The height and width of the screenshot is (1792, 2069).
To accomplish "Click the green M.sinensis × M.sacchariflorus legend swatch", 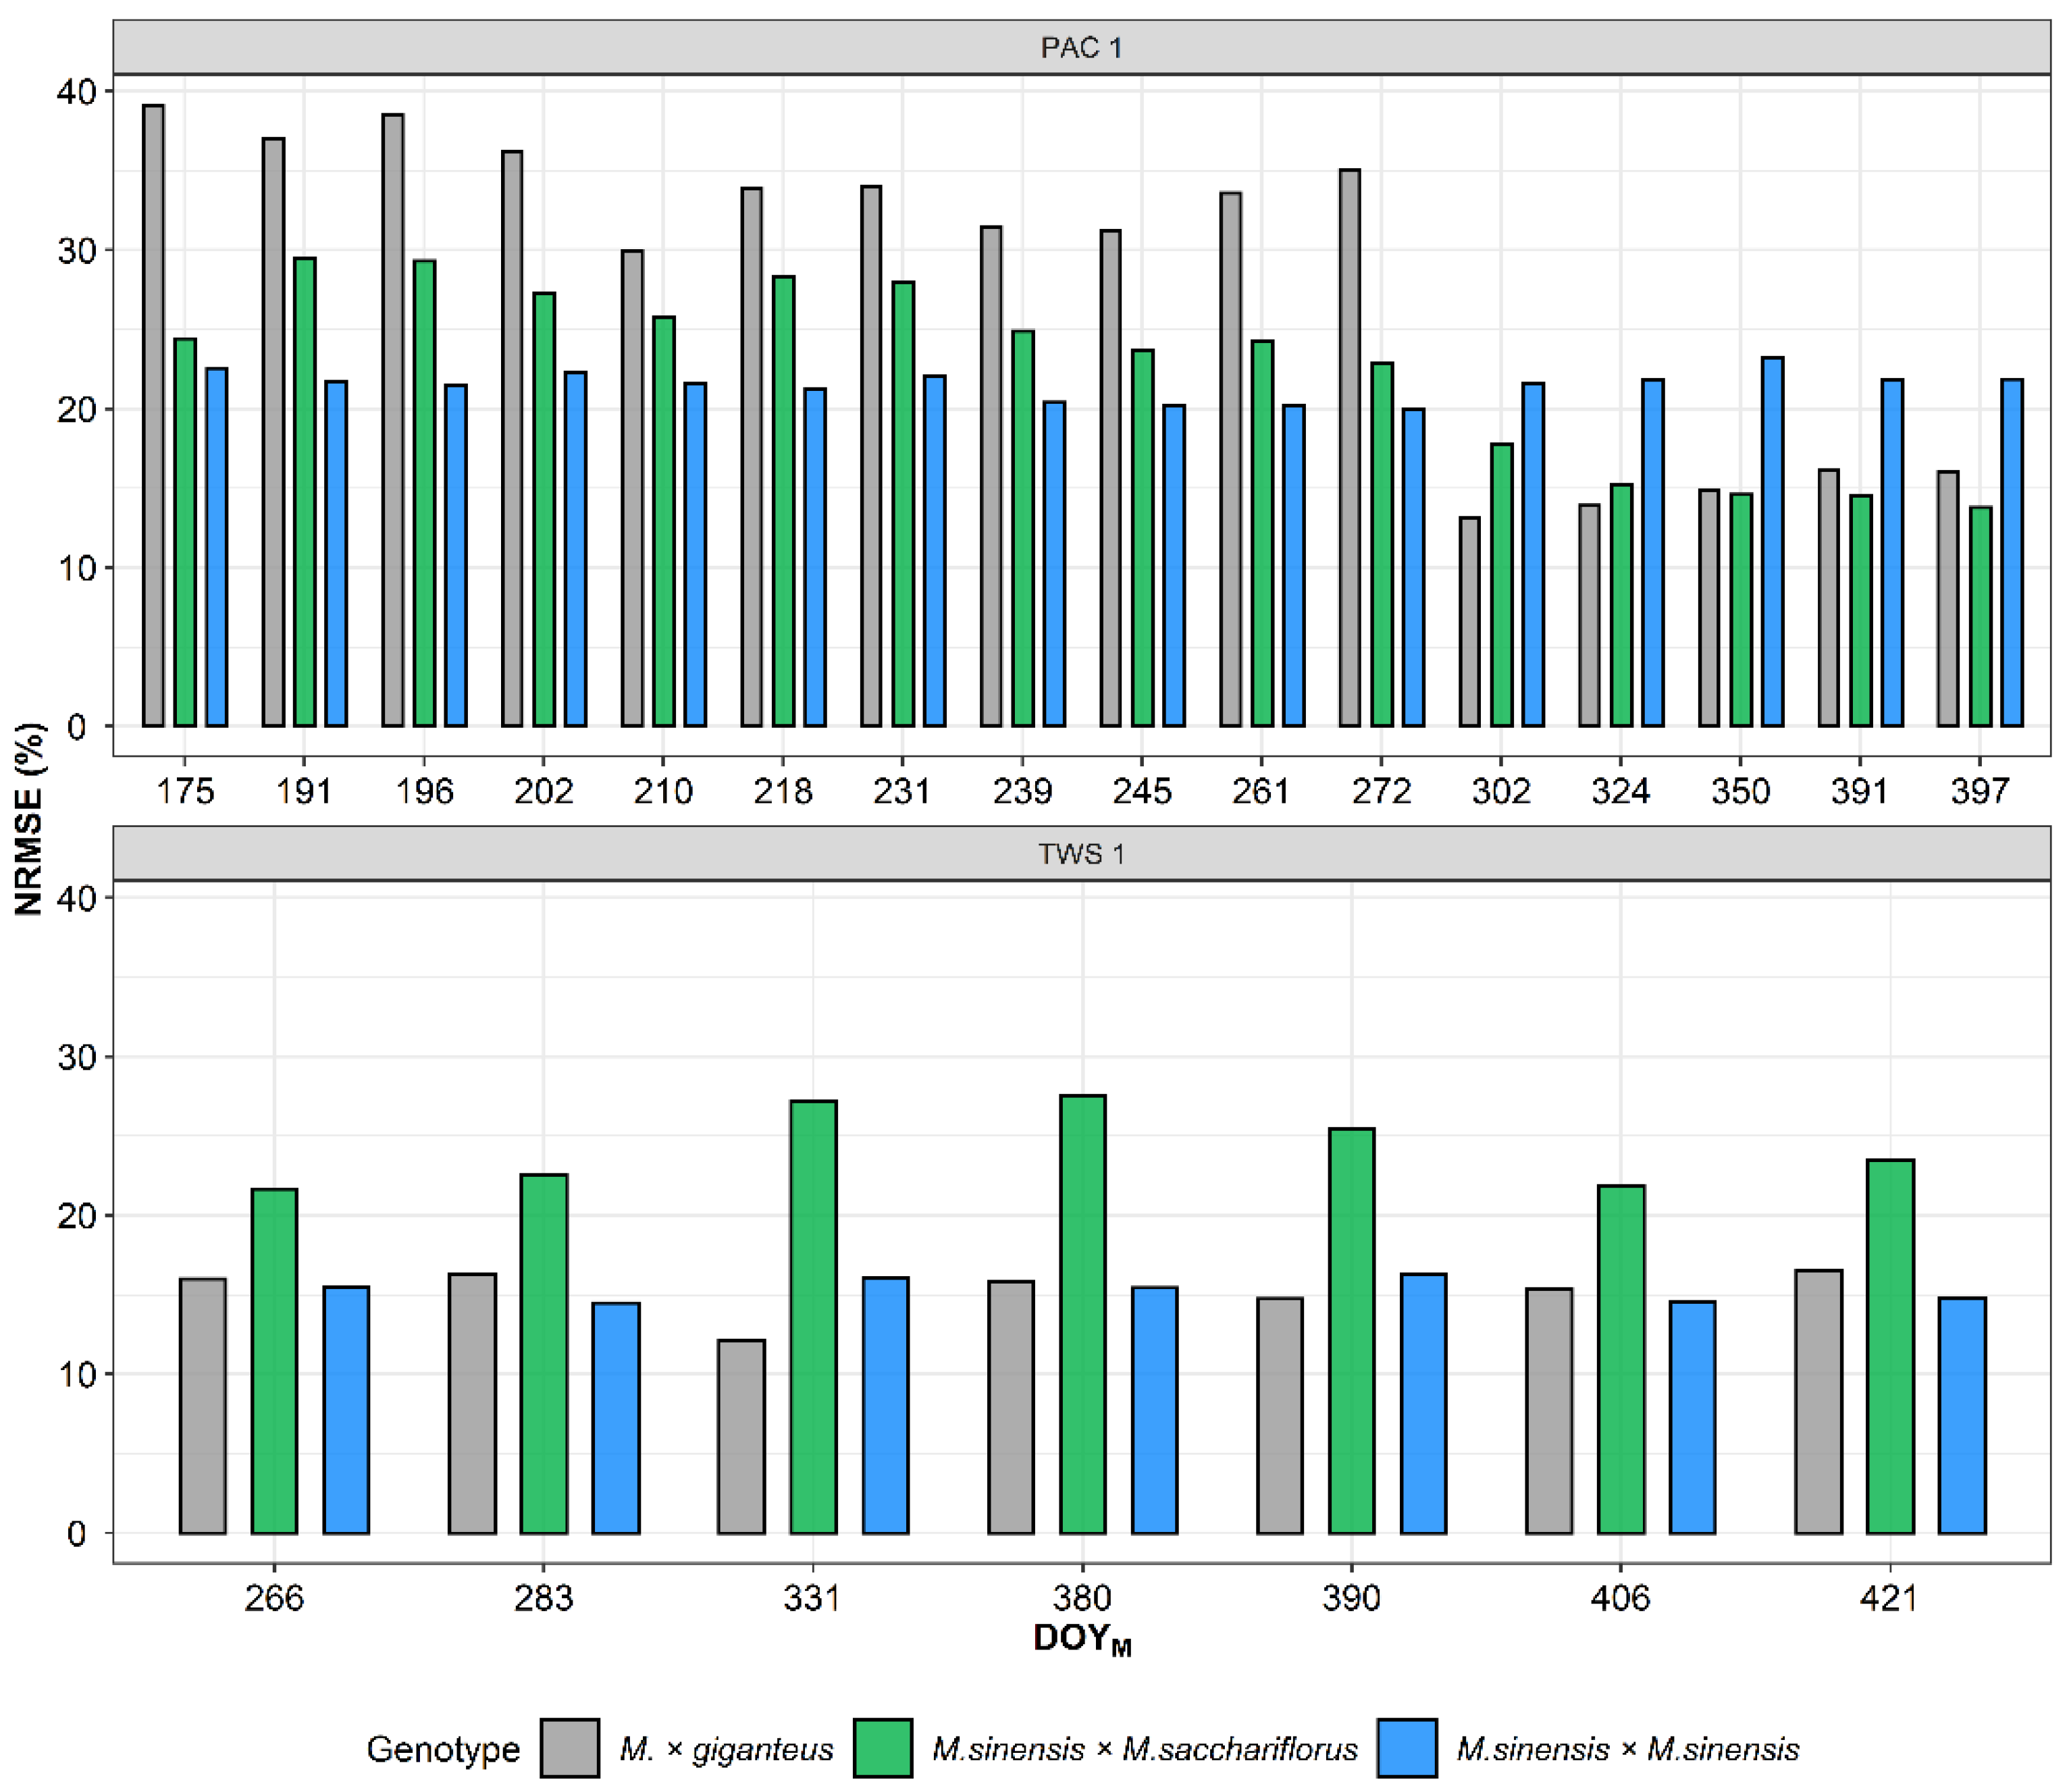I will point(883,1748).
